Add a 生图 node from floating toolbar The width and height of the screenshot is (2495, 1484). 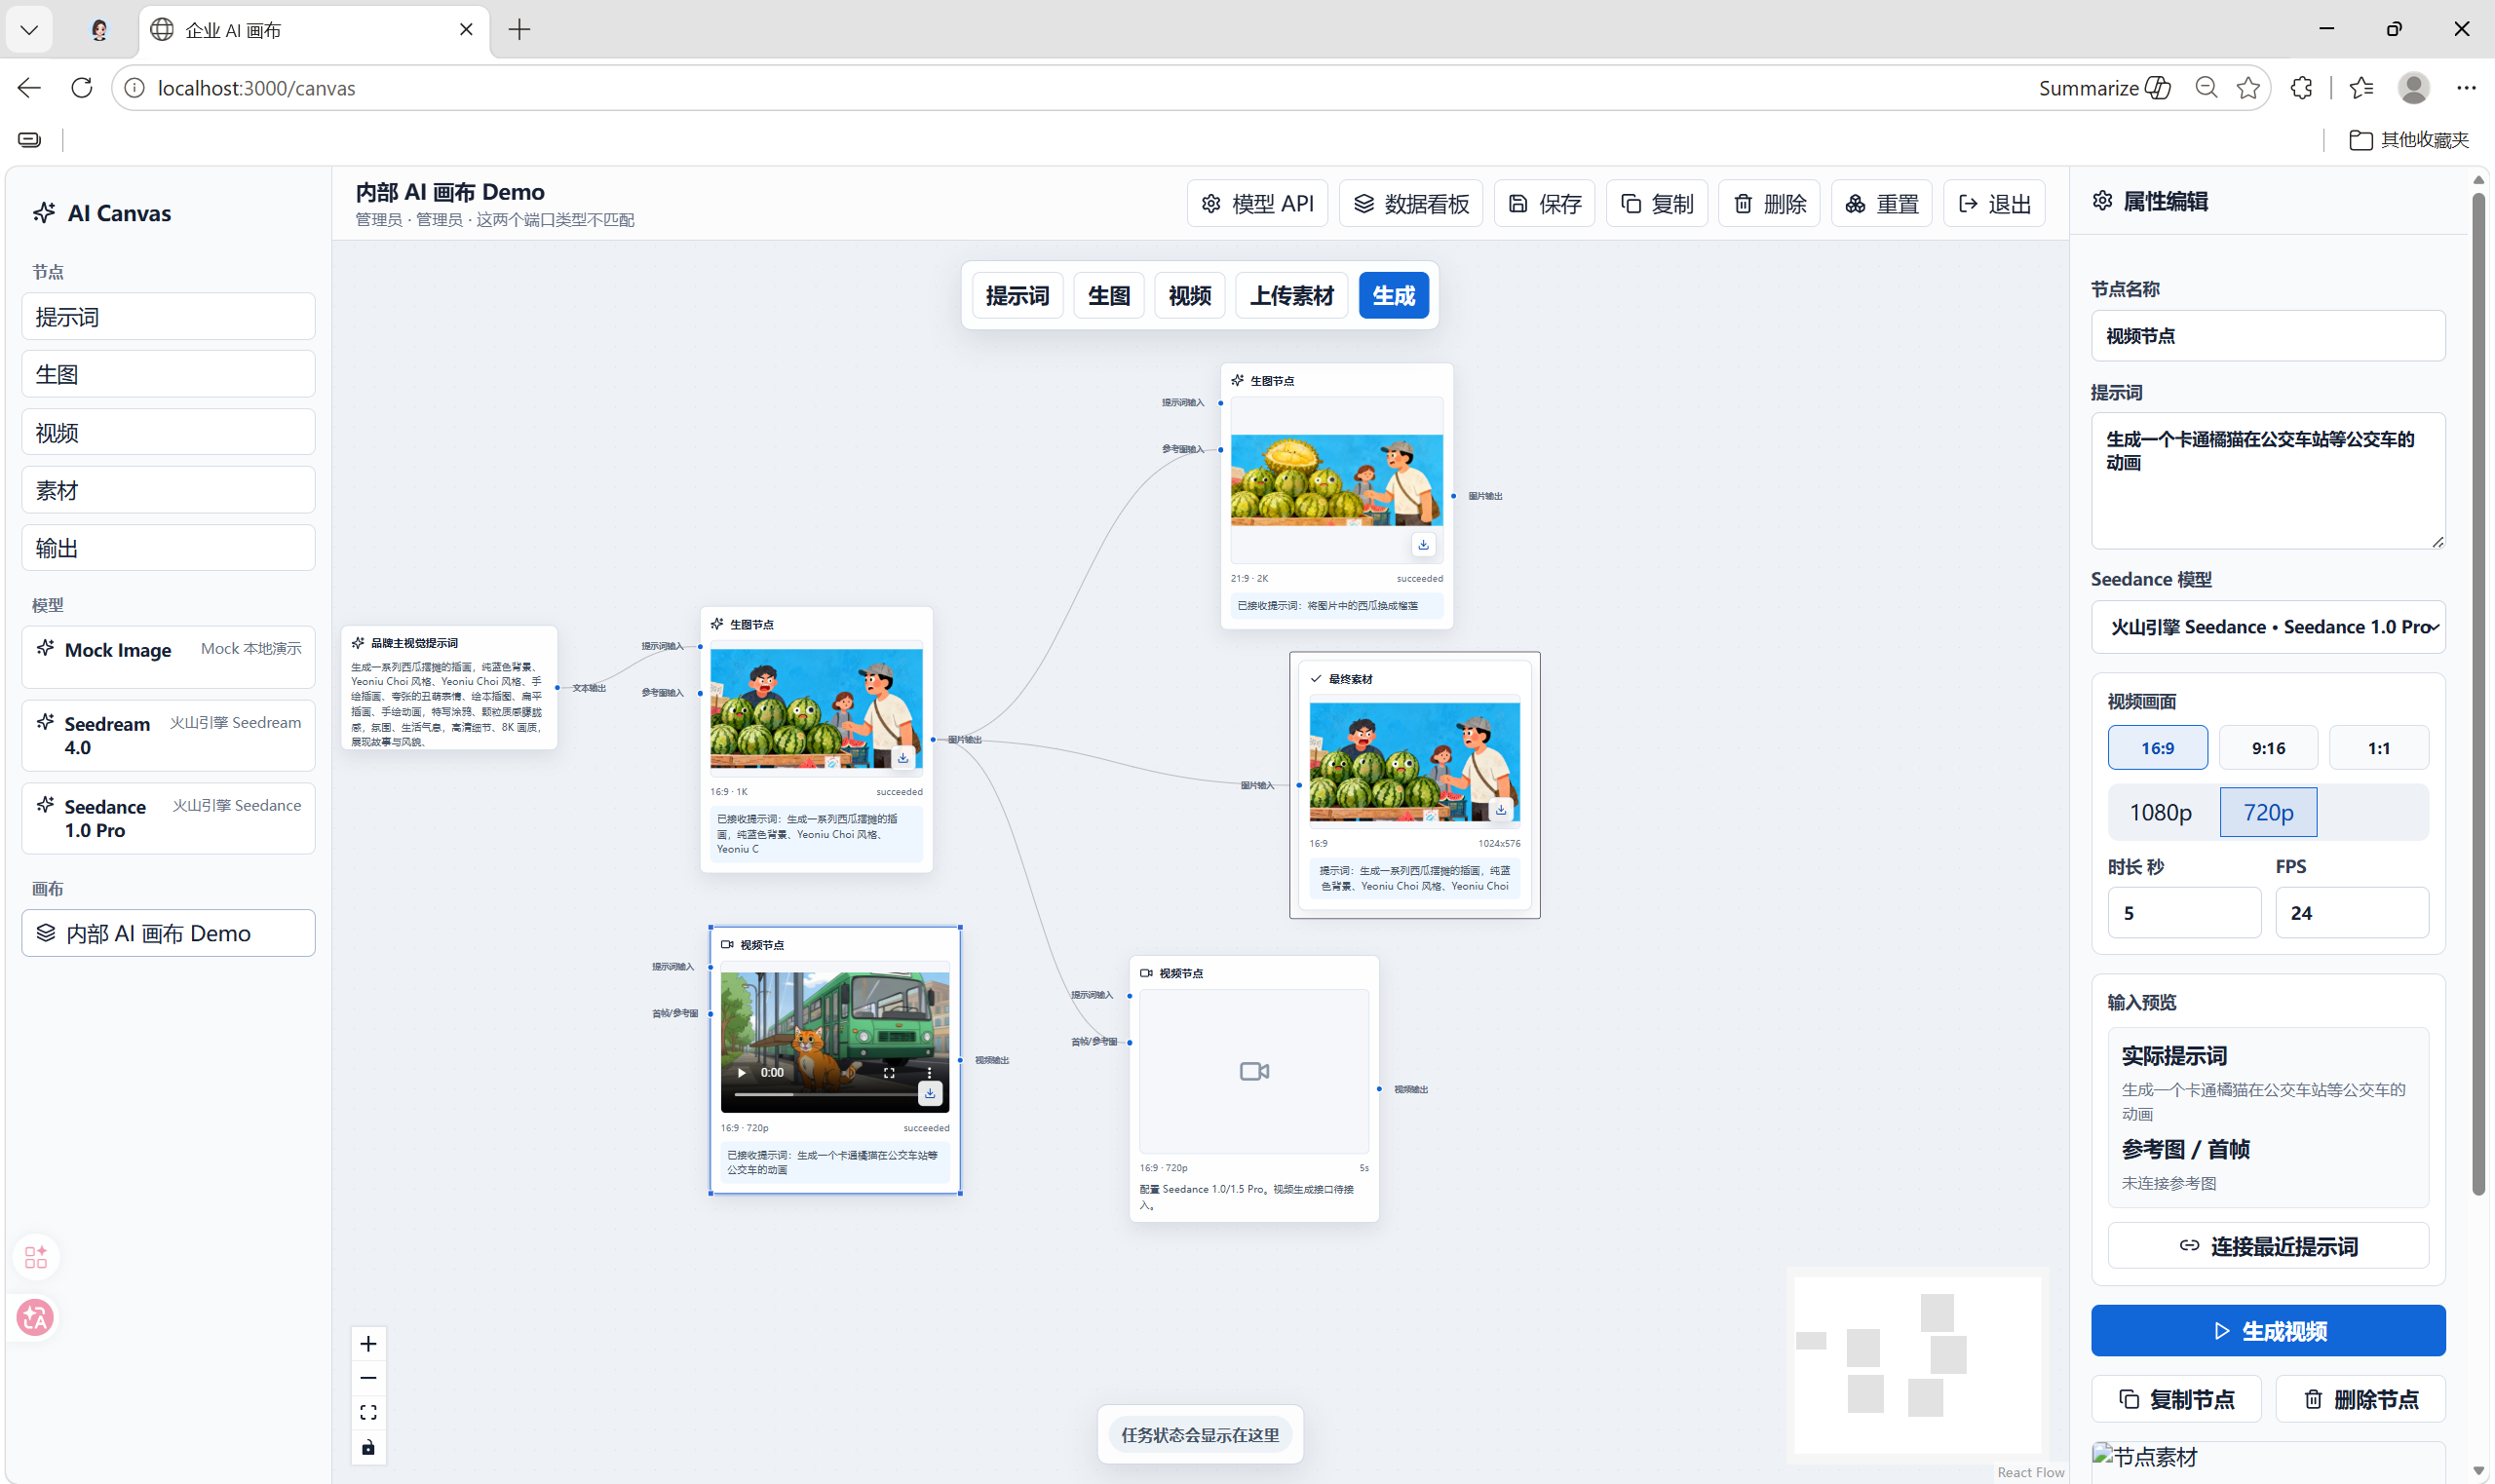click(x=1108, y=295)
